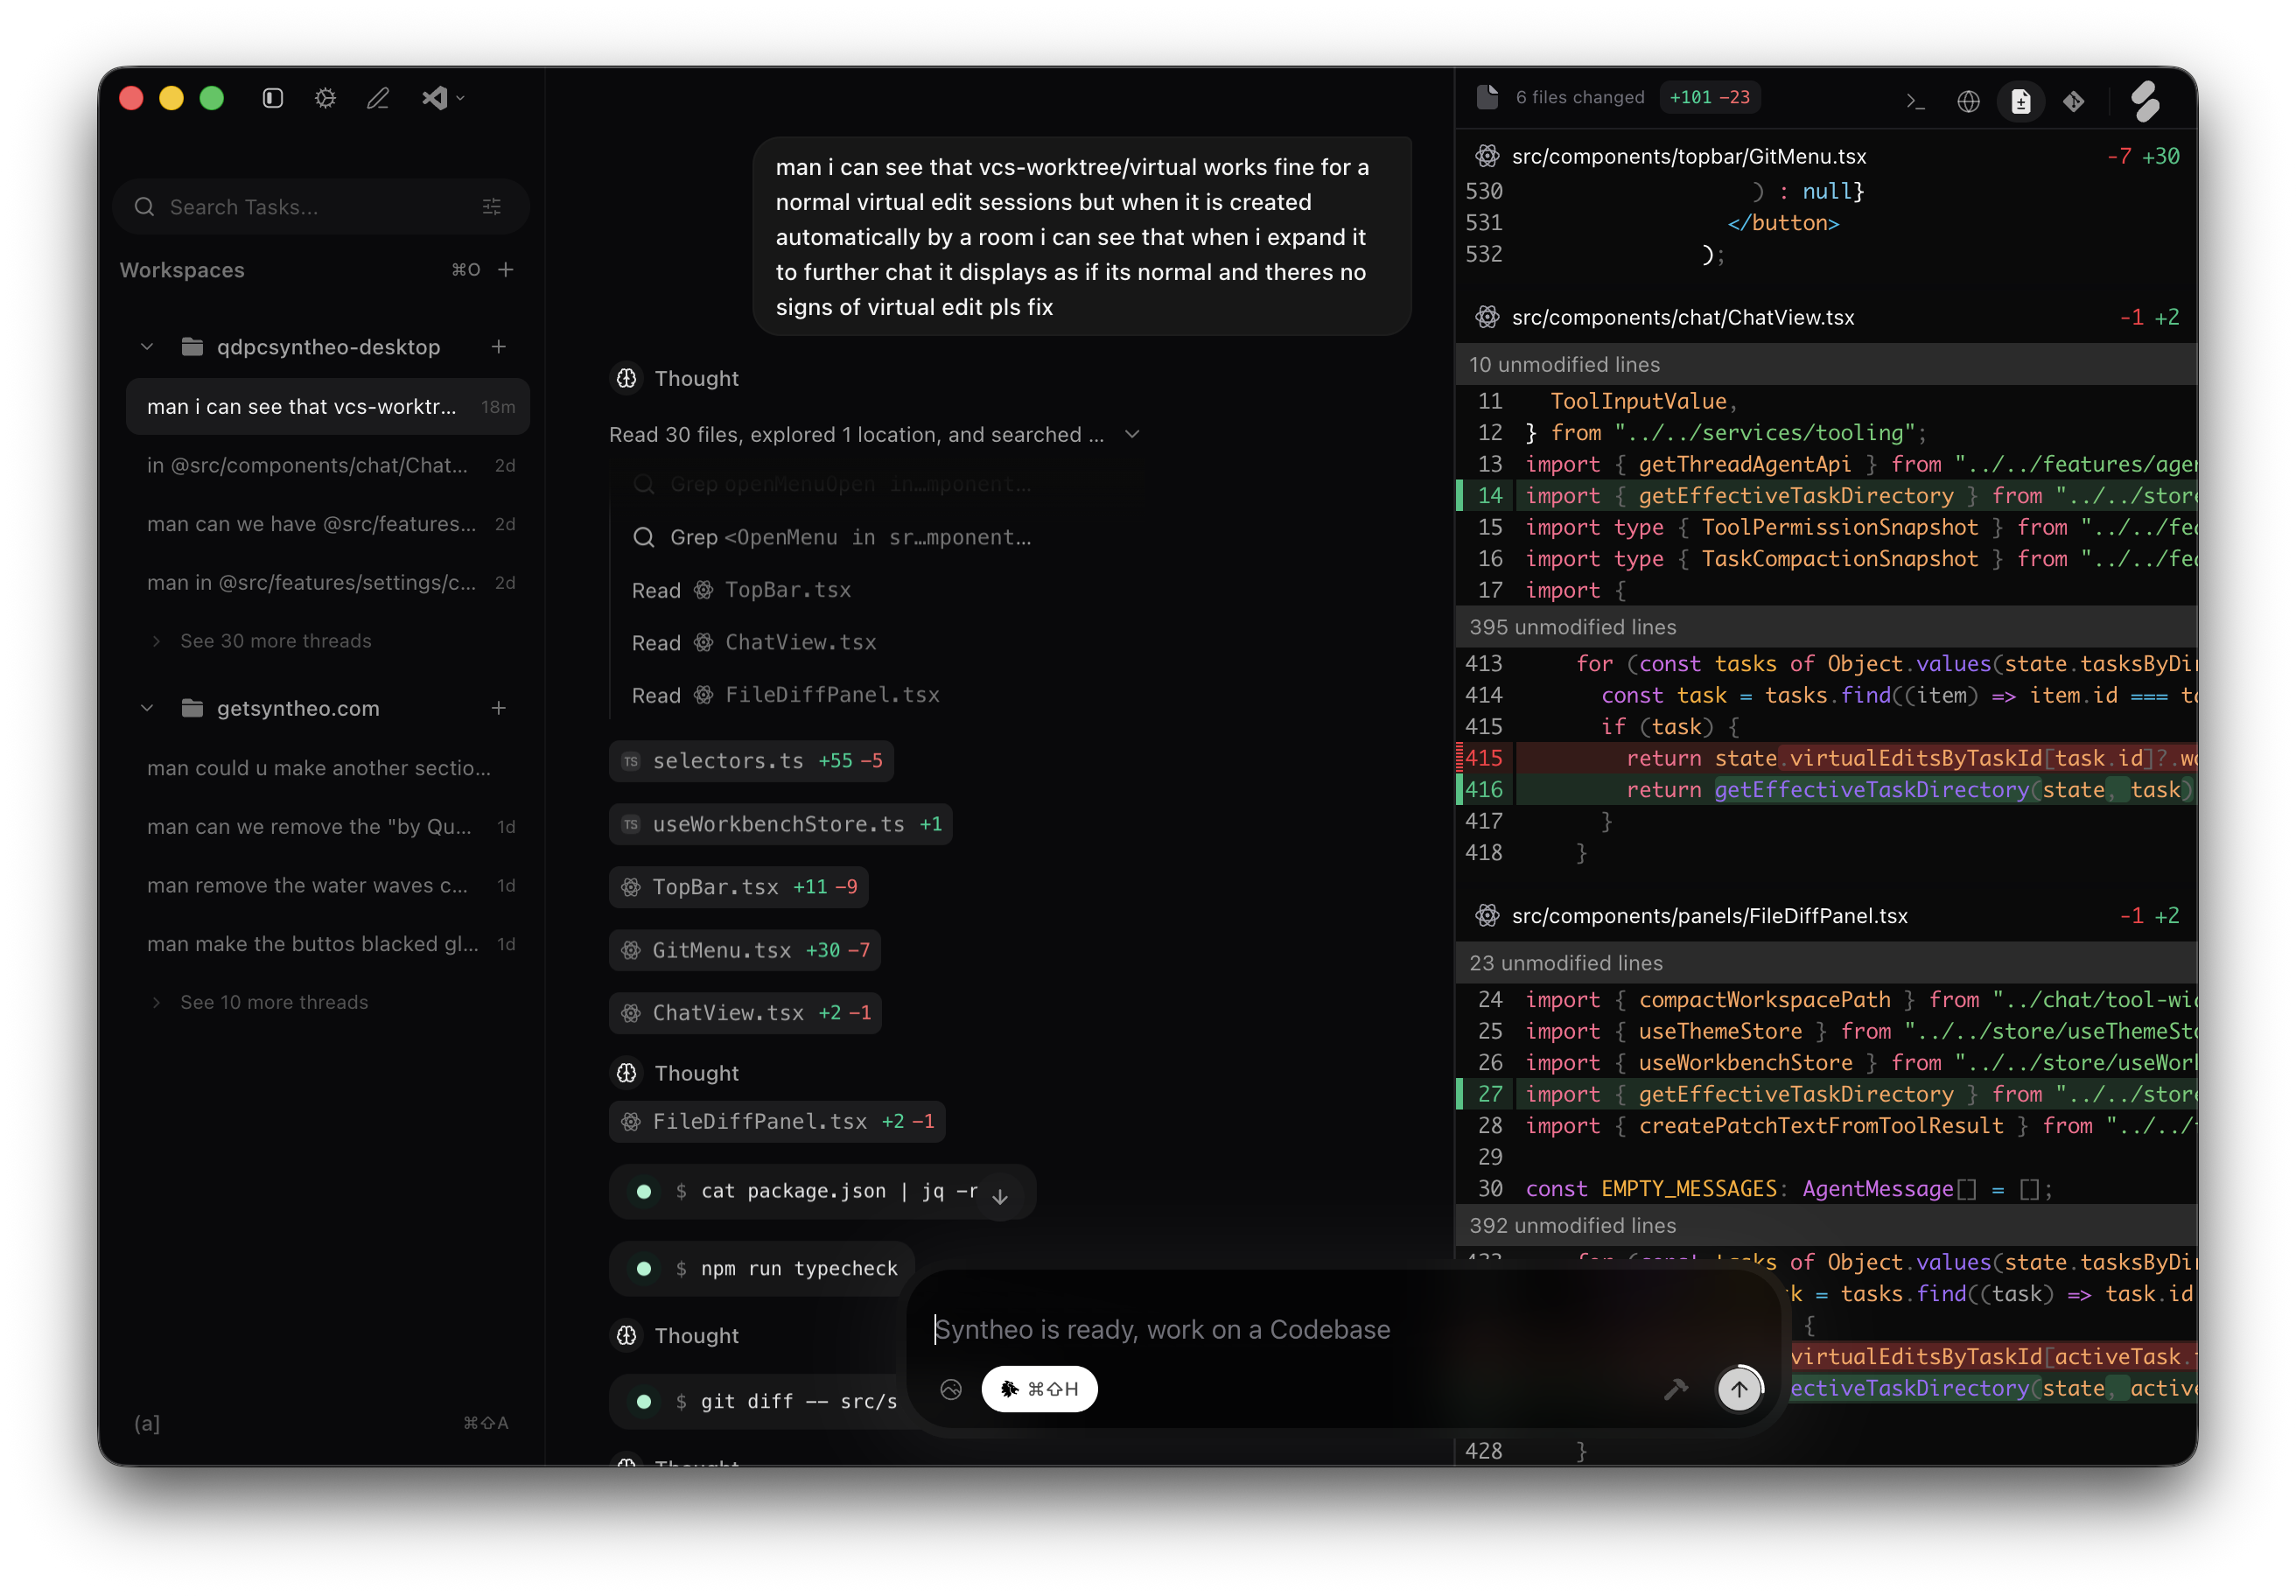Open settings gear in title bar
The image size is (2296, 1596).
tap(325, 98)
